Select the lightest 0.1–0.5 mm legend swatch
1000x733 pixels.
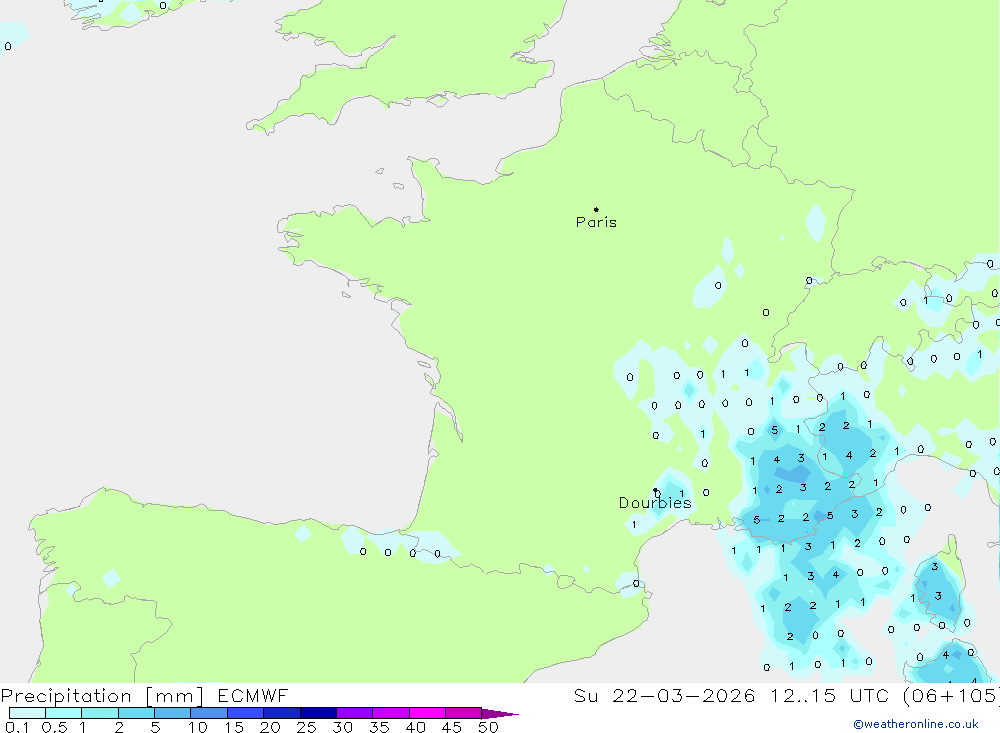coord(27,713)
